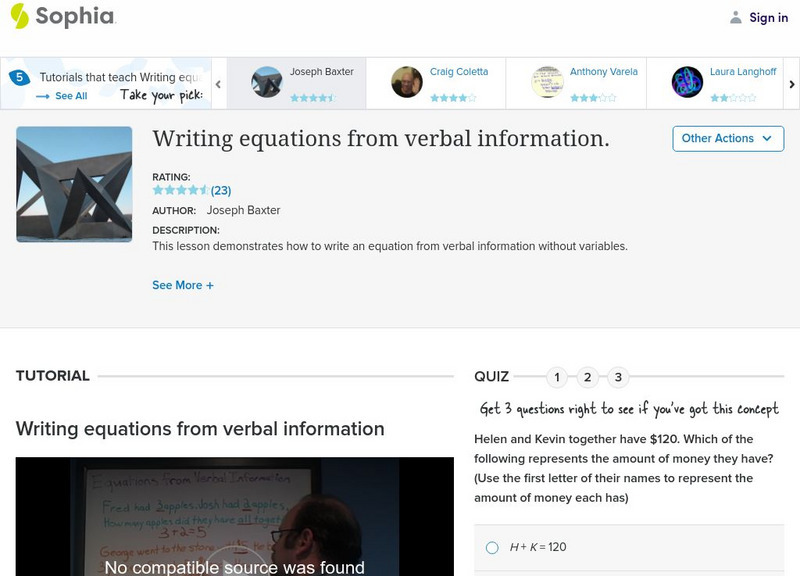Viewport: 800px width, 576px height.
Task: Select Laura Langhoff's tutorial tab
Action: pyautogui.click(x=715, y=83)
